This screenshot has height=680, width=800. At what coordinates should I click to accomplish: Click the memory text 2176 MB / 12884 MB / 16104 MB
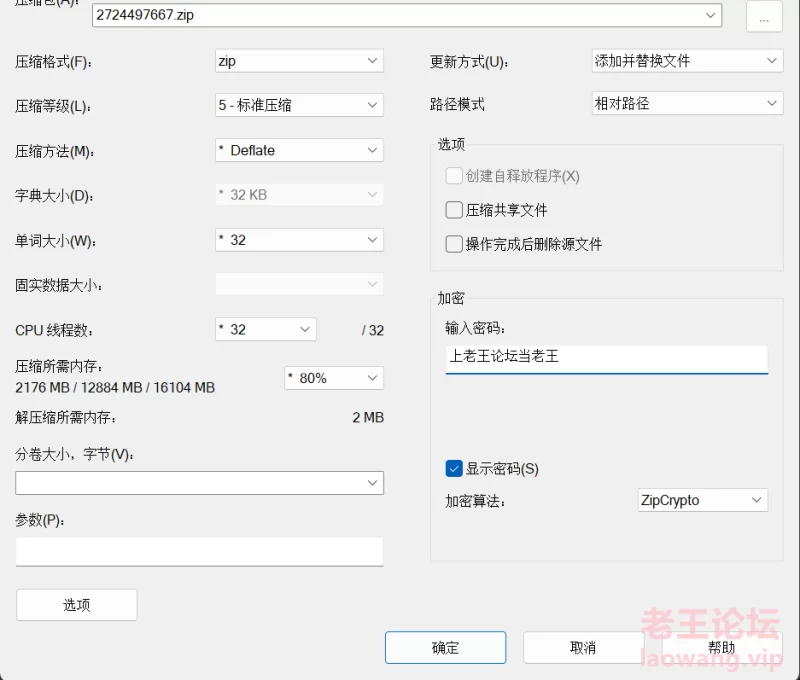[x=115, y=388]
